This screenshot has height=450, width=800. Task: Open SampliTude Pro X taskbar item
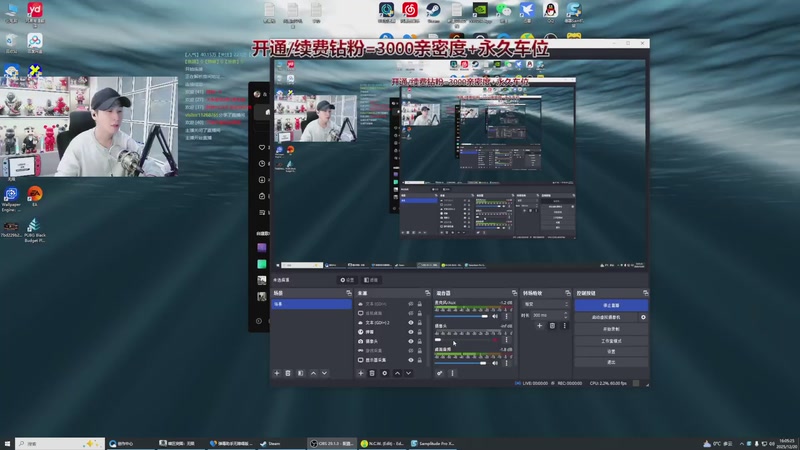pos(433,444)
